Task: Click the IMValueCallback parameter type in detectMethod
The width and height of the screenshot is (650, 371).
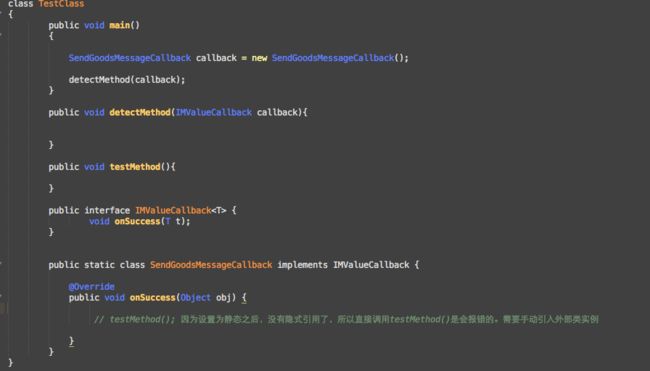Action: pyautogui.click(x=213, y=112)
